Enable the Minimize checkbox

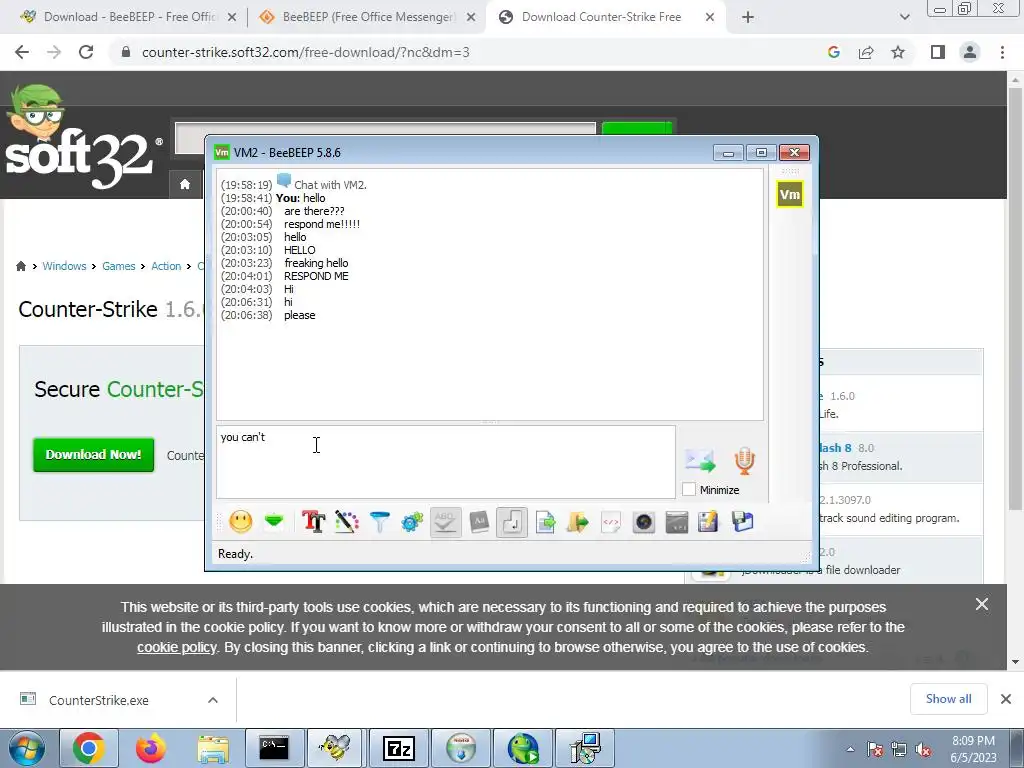click(x=689, y=489)
